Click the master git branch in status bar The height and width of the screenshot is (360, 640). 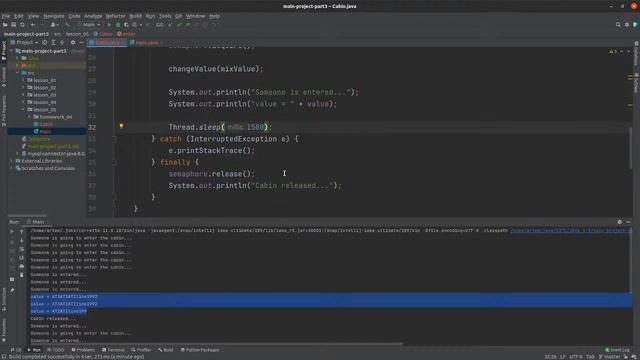tap(609, 357)
